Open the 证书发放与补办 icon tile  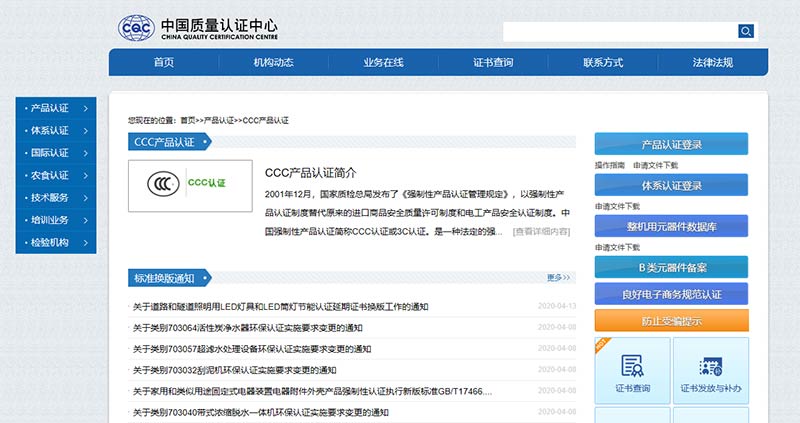(711, 371)
